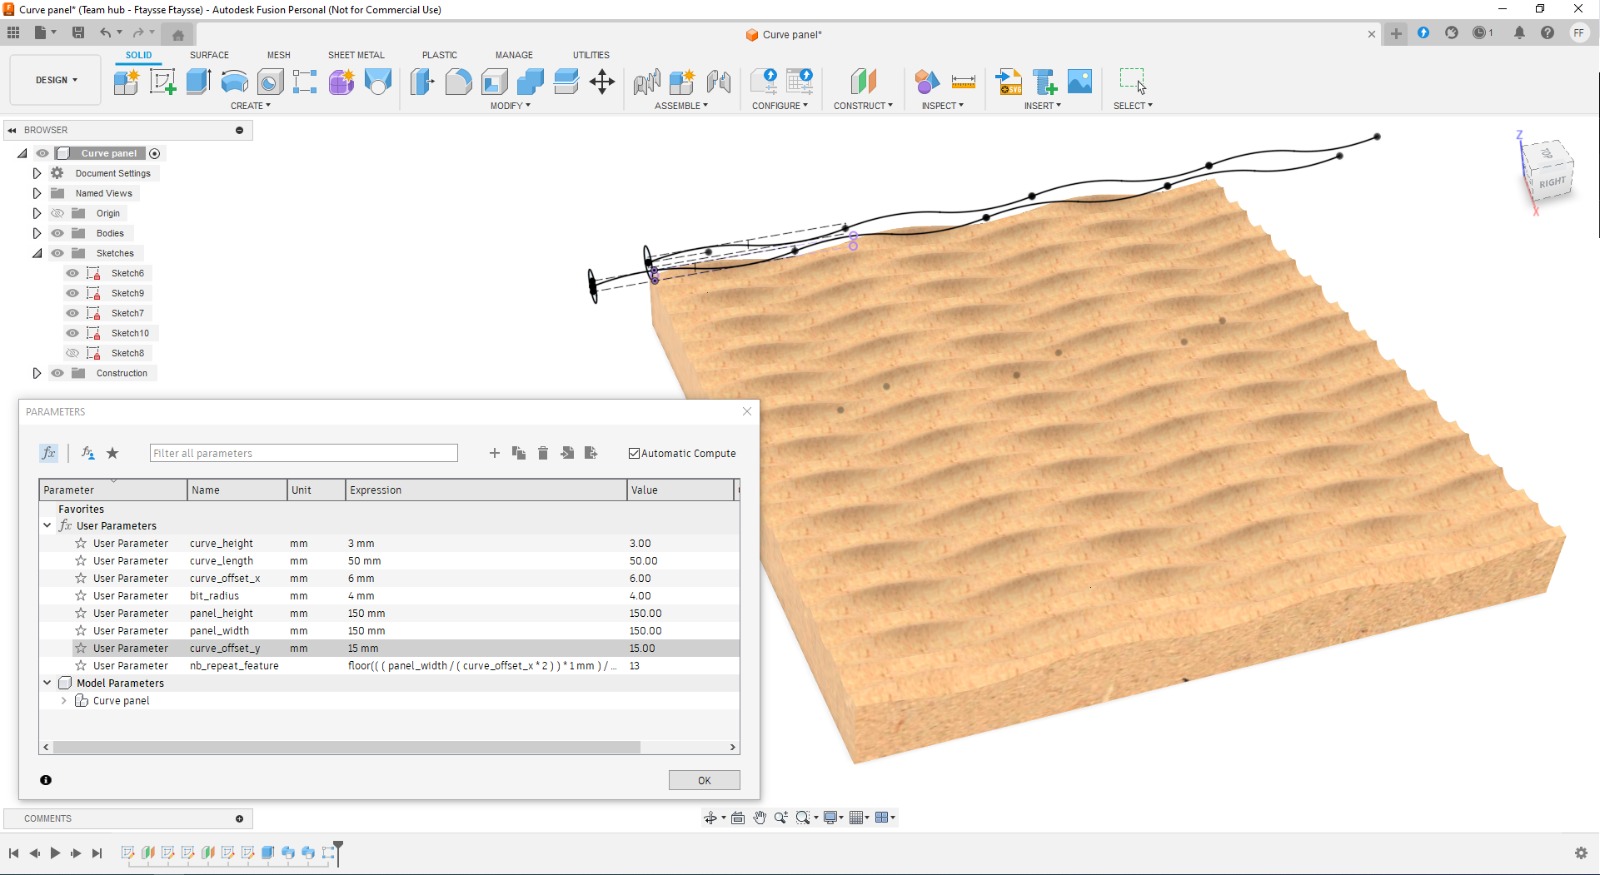Click the Insert Canvas image icon

coord(1080,81)
